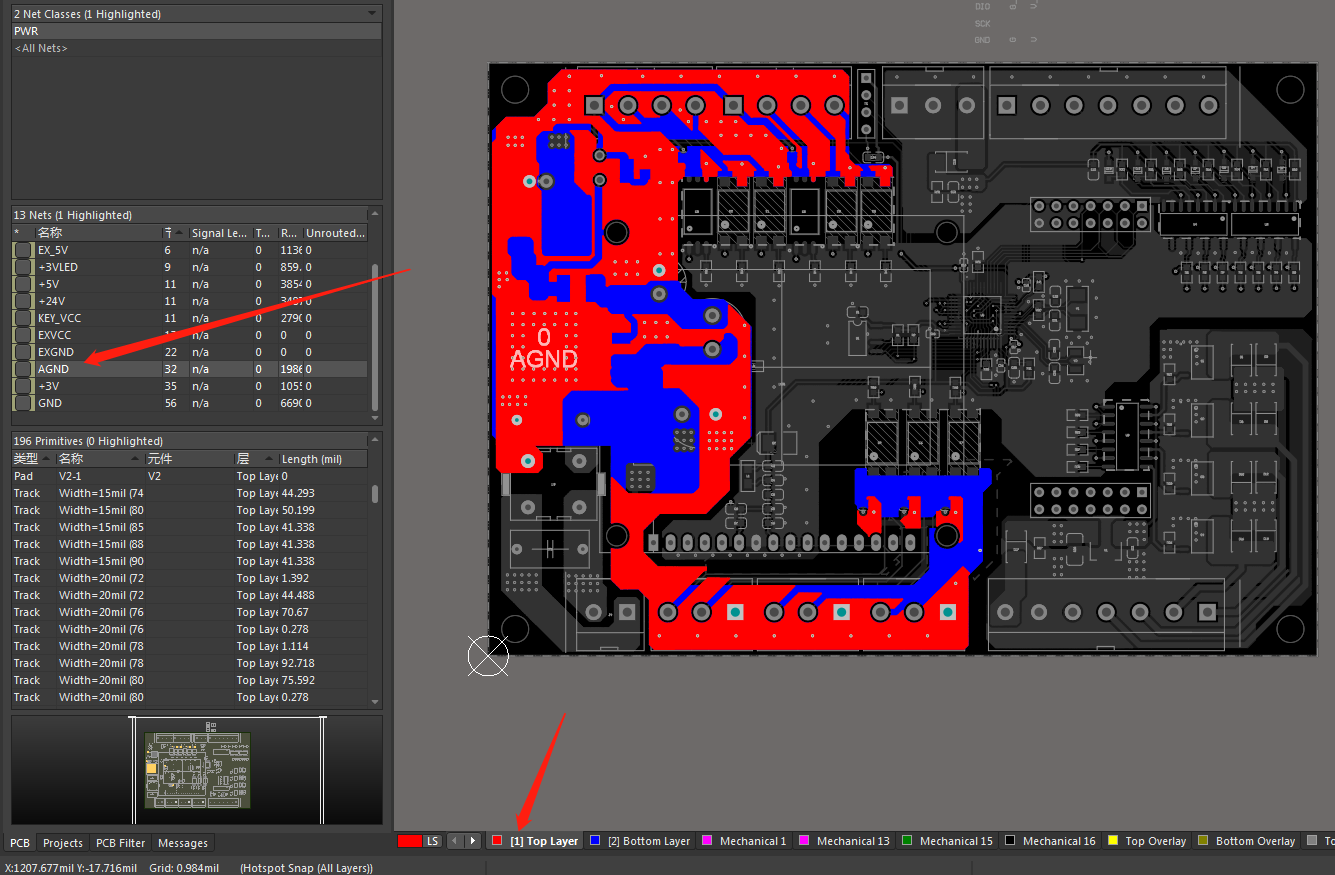Select the EXGND net name
This screenshot has width=1335, height=875.
(x=56, y=352)
